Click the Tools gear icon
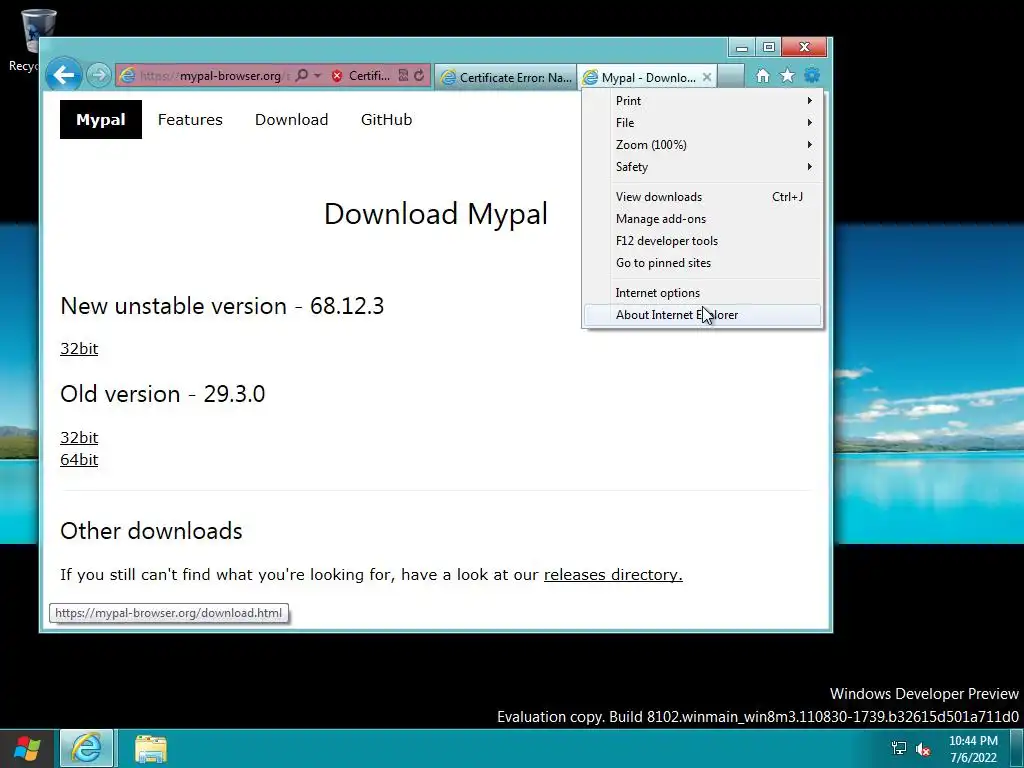The width and height of the screenshot is (1024, 768). click(812, 76)
